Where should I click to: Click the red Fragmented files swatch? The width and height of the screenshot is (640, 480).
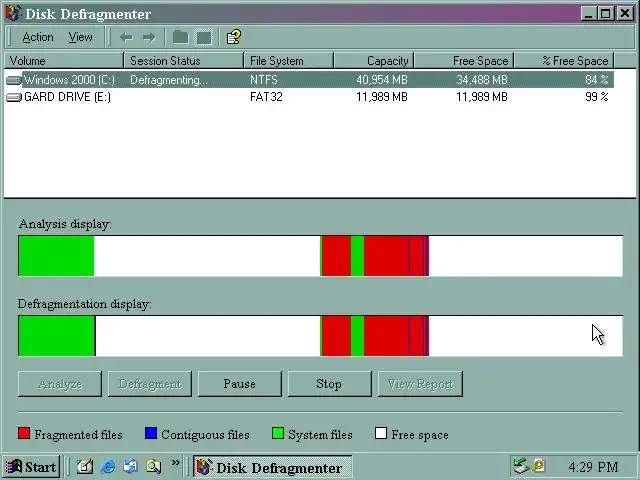(24, 433)
